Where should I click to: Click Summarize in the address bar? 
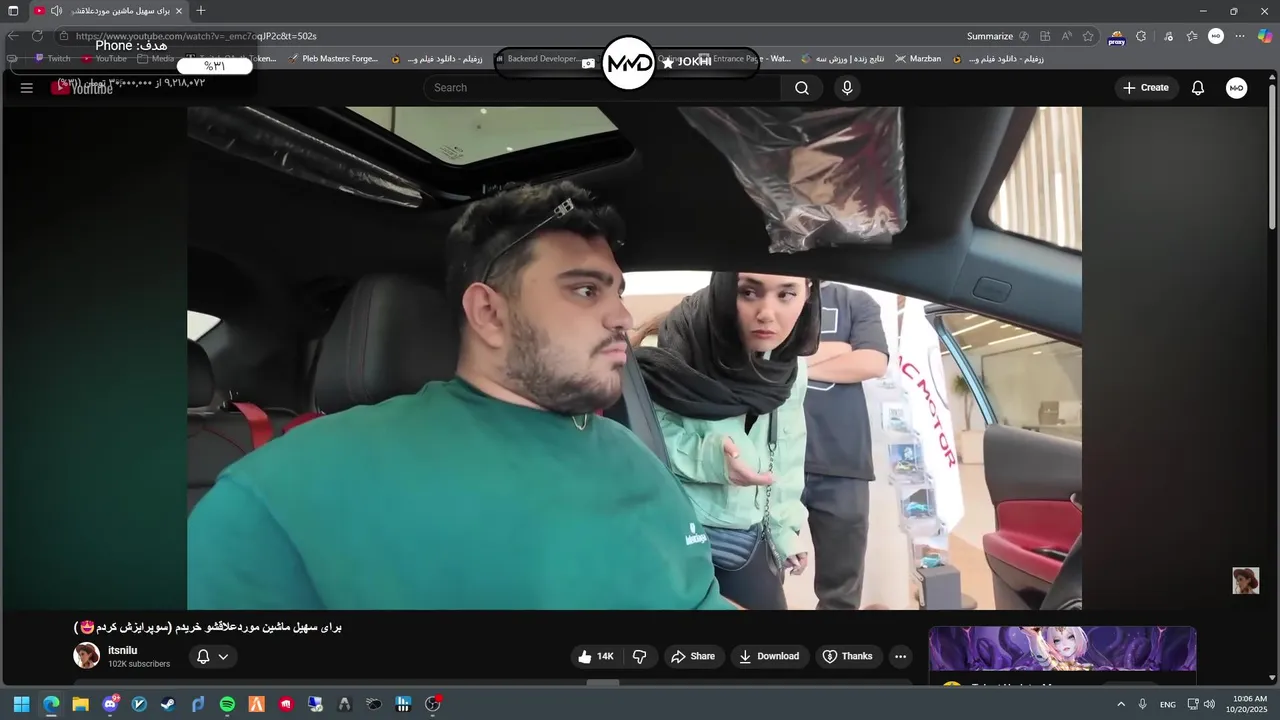990,36
